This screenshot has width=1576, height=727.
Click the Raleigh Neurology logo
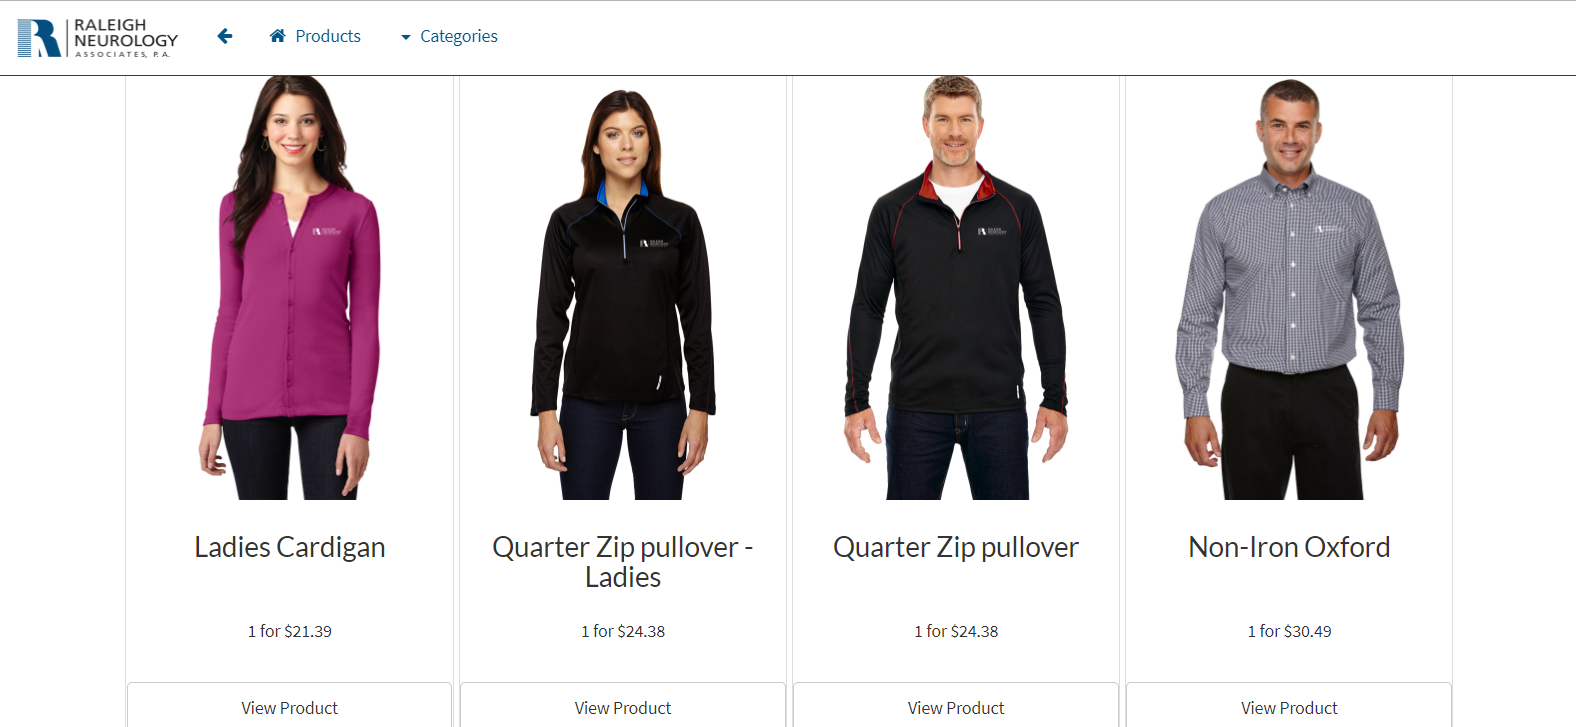[98, 38]
